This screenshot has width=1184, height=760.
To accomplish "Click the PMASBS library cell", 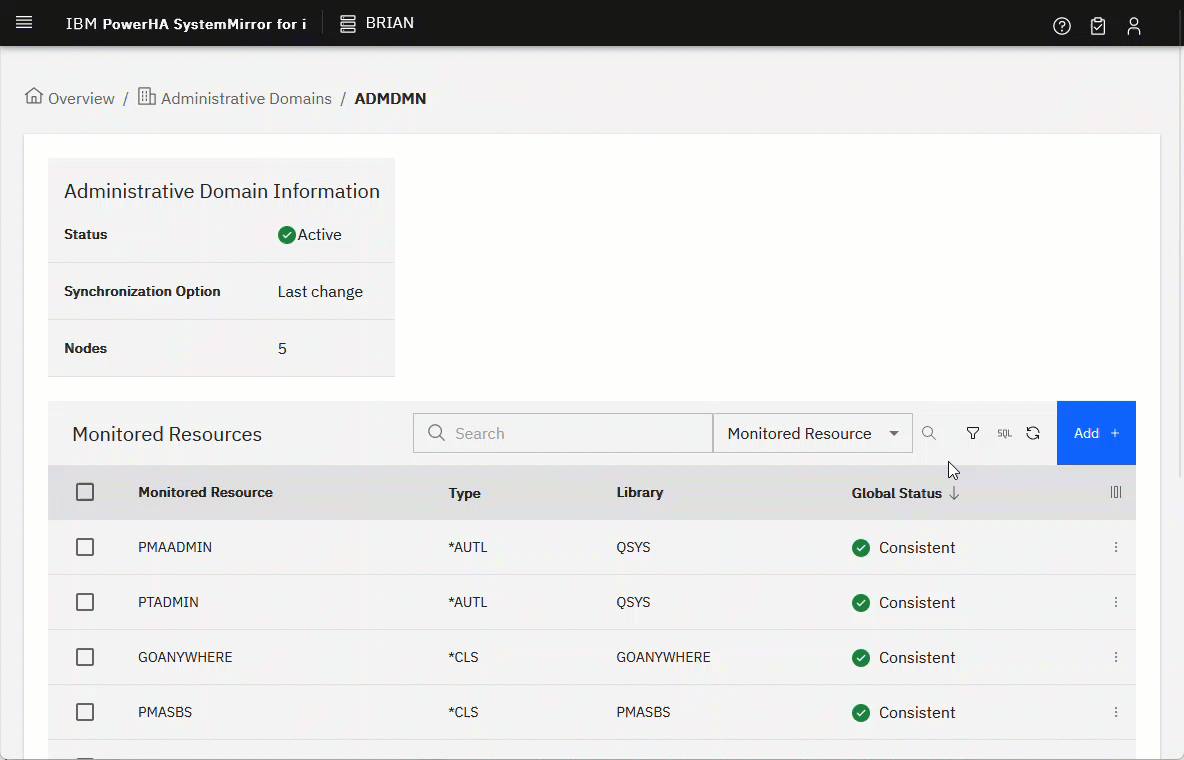I will pos(643,712).
